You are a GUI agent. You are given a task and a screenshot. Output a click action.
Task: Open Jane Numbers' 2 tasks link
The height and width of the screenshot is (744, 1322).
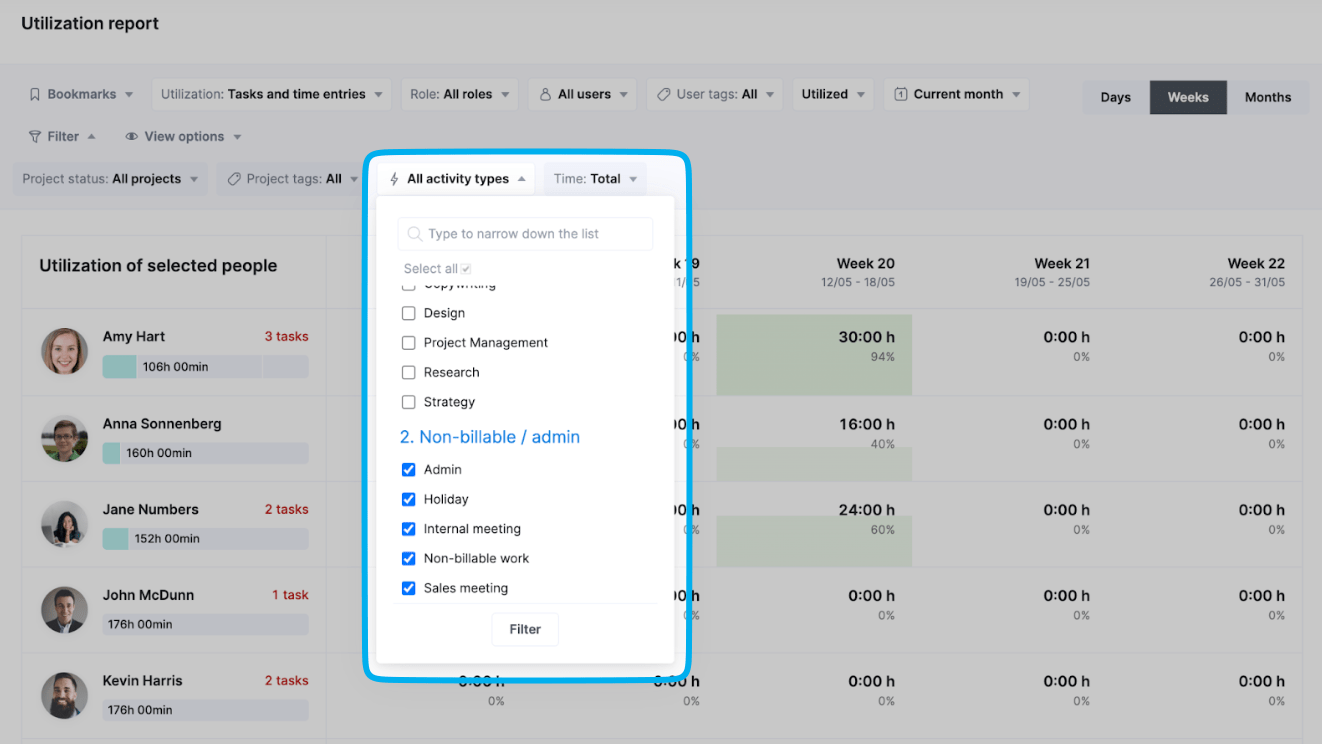286,510
